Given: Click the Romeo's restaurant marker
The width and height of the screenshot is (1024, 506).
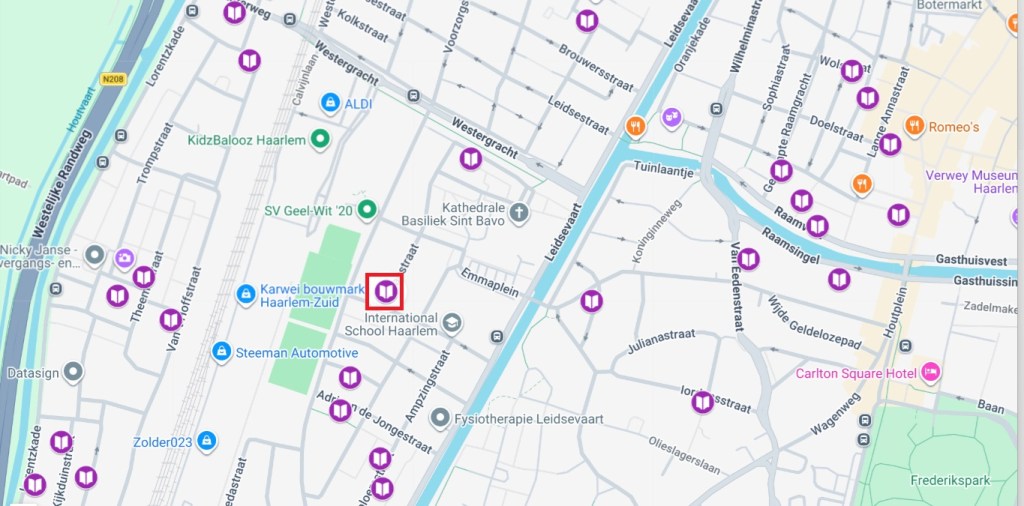Looking at the screenshot, I should click(x=914, y=125).
